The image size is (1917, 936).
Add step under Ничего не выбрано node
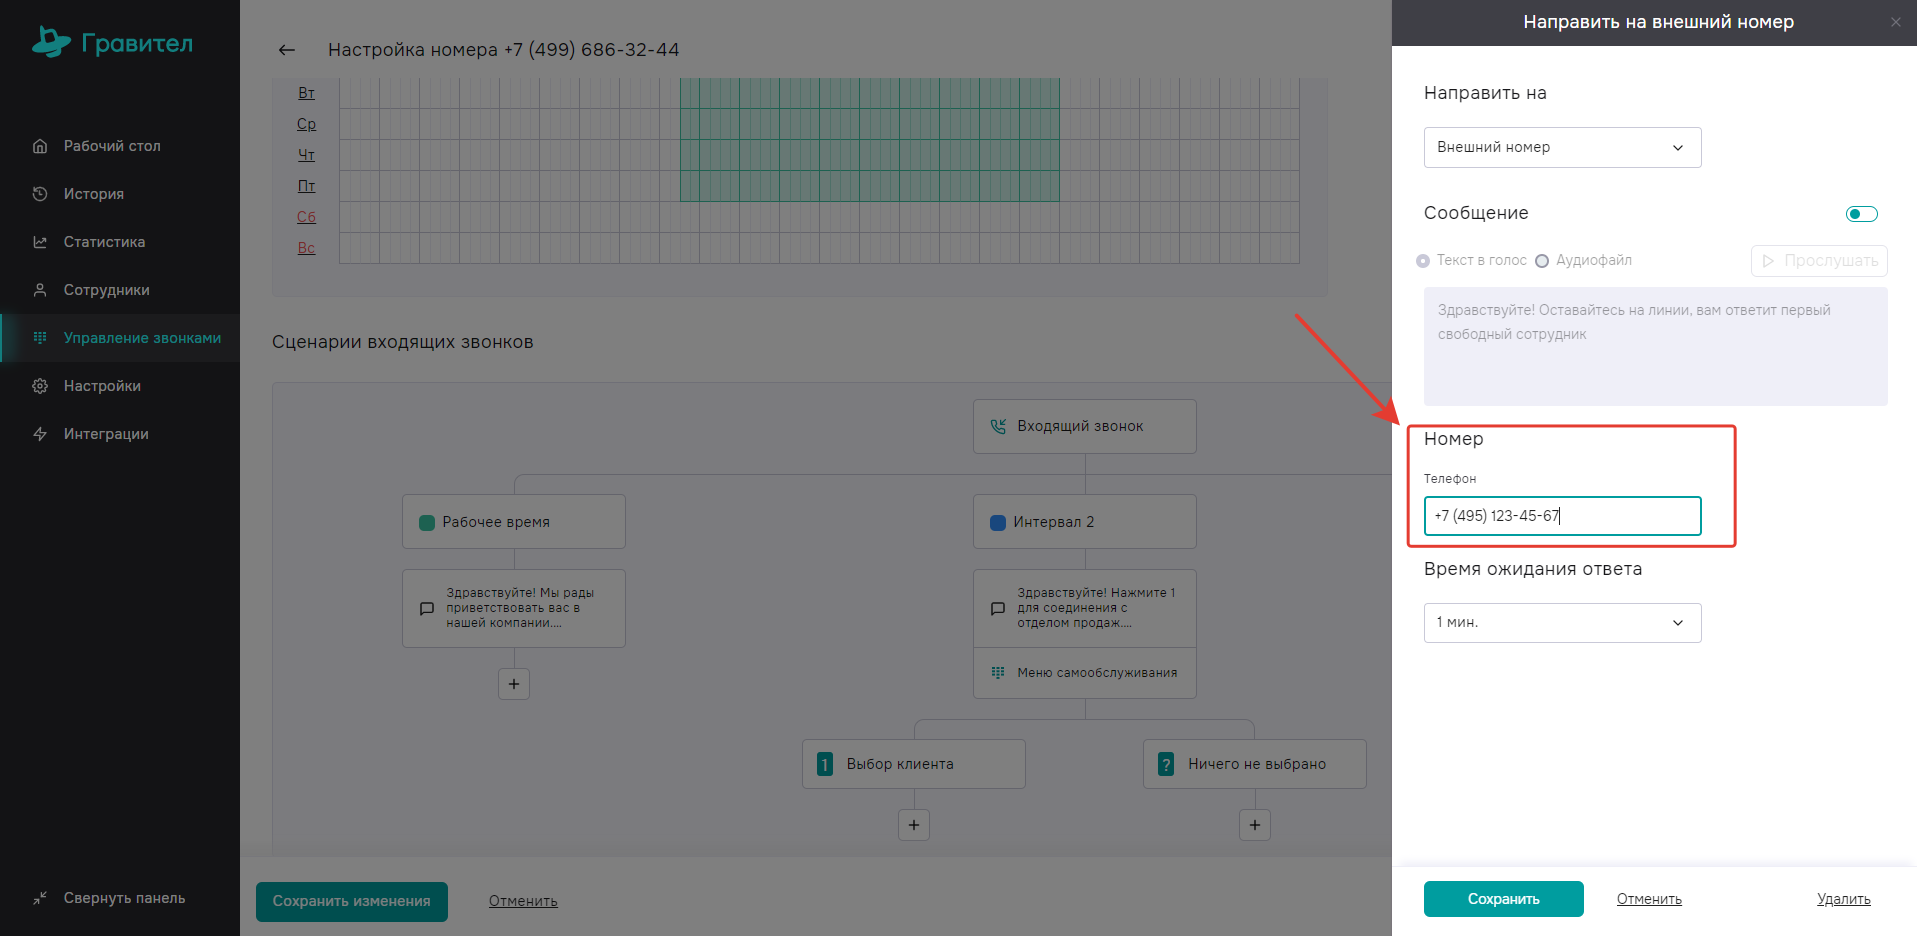click(1255, 825)
